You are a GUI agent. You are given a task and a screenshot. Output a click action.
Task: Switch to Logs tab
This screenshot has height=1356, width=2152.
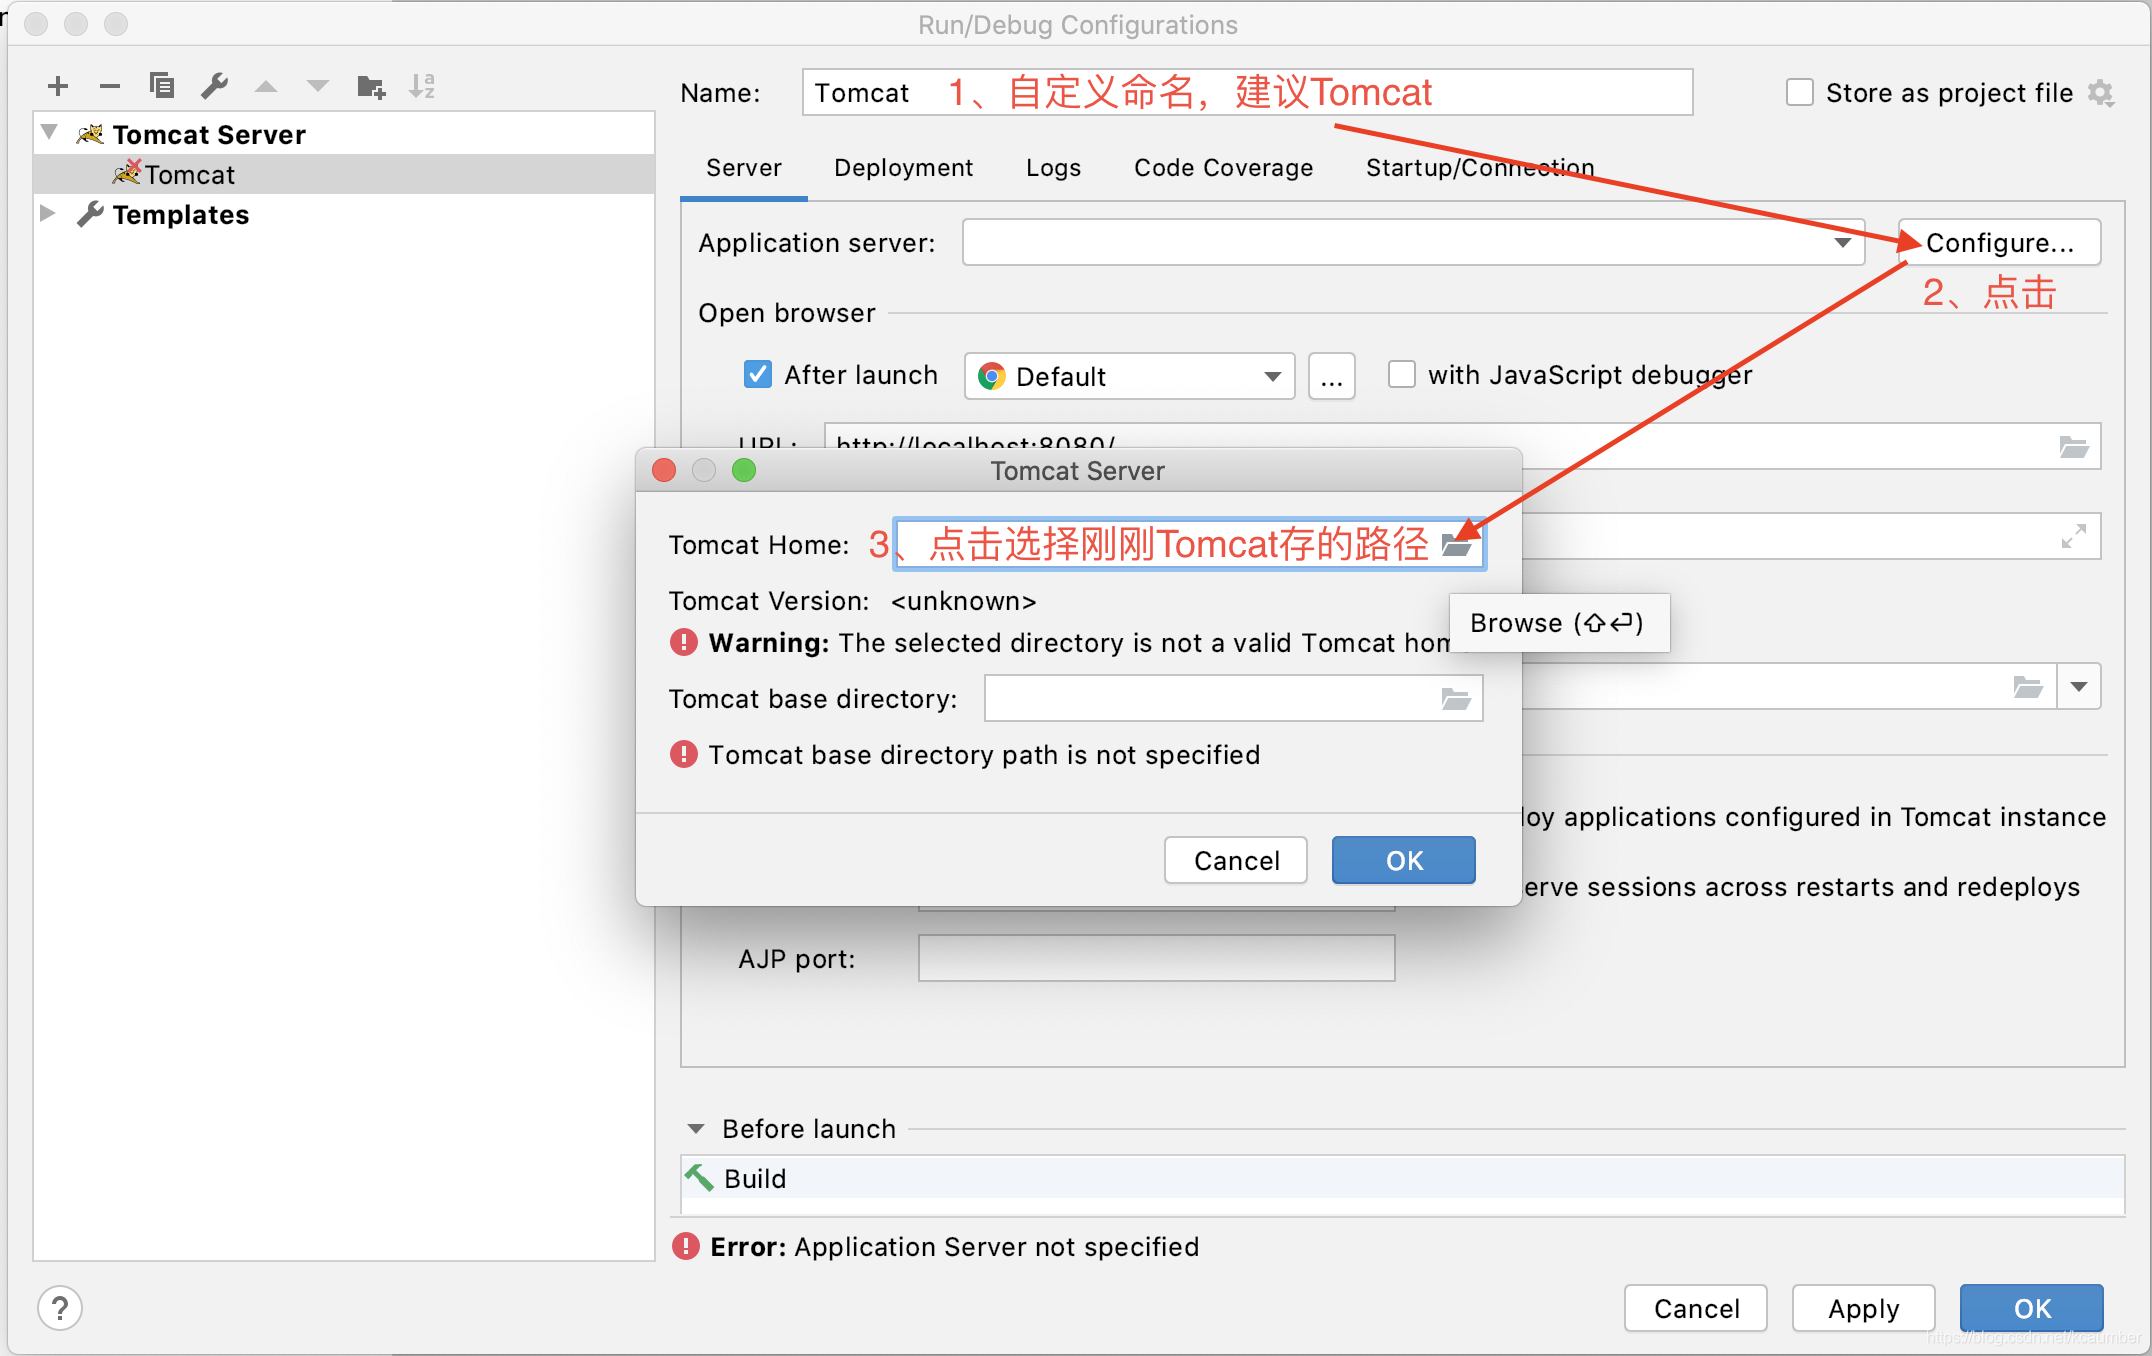tap(1054, 168)
